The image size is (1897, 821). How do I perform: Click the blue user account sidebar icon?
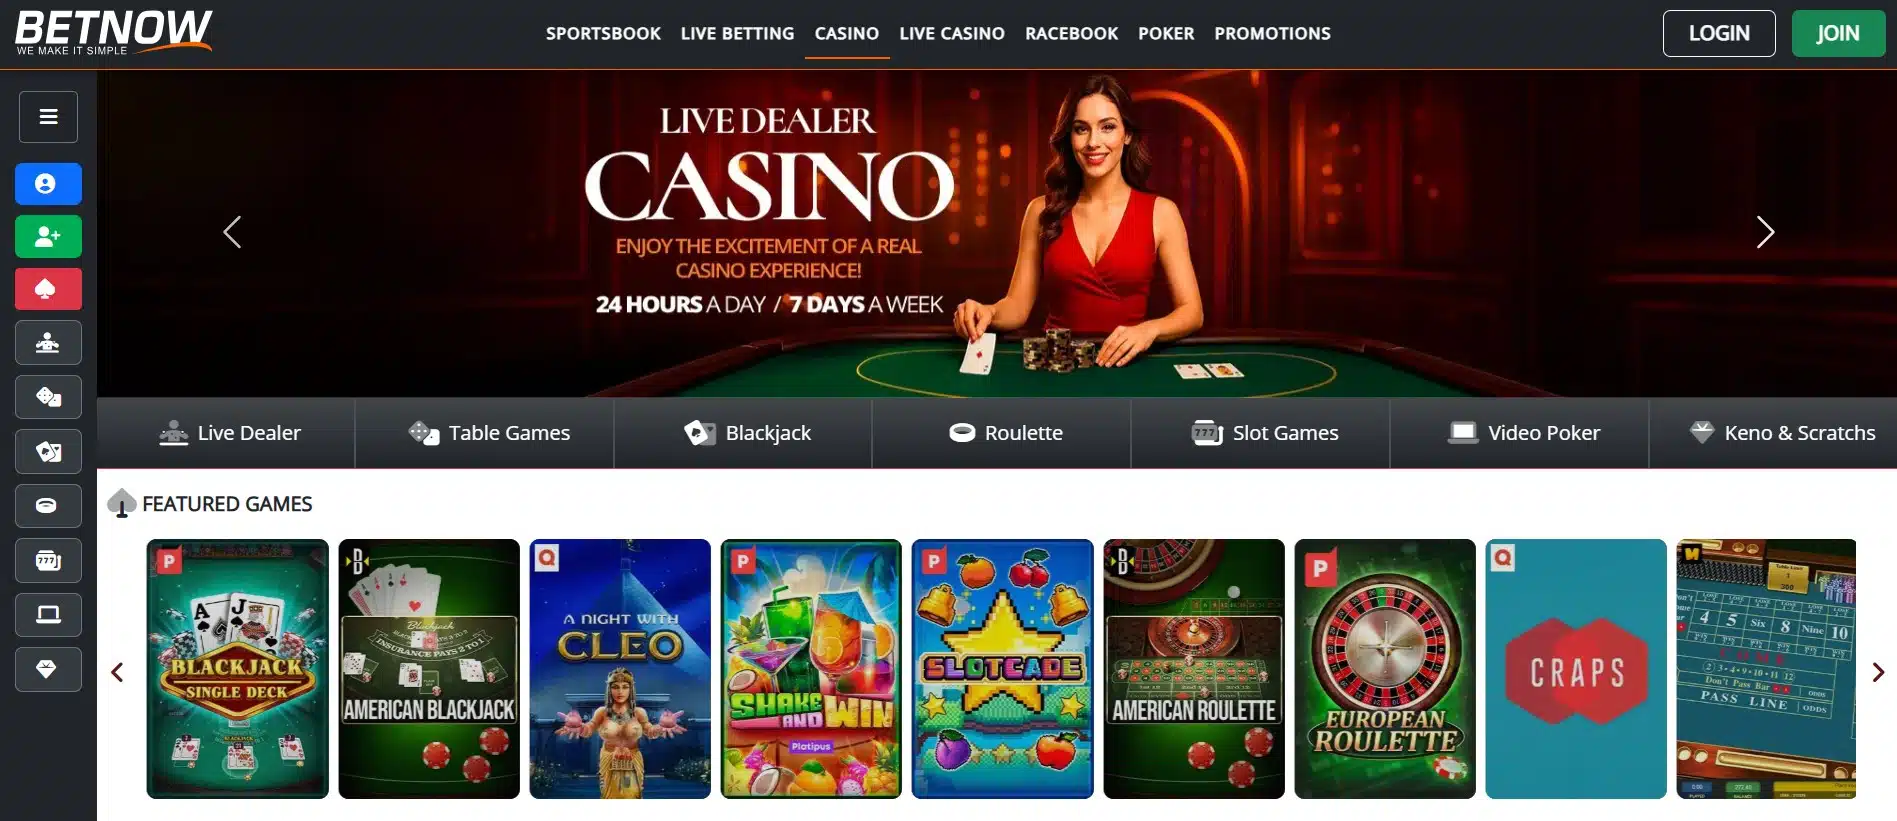(48, 184)
